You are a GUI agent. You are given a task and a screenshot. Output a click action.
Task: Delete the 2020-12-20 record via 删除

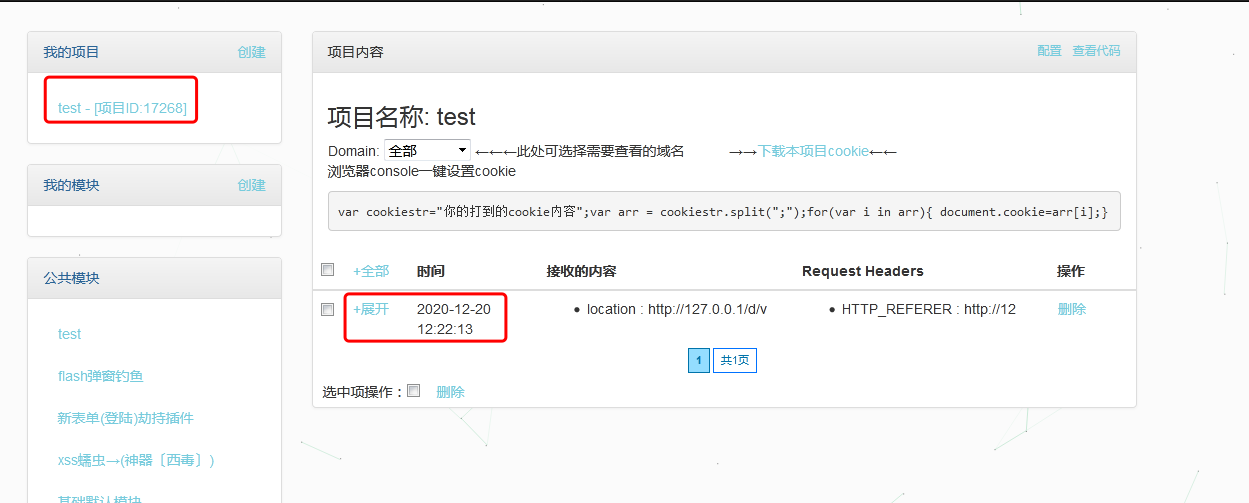(x=1072, y=309)
